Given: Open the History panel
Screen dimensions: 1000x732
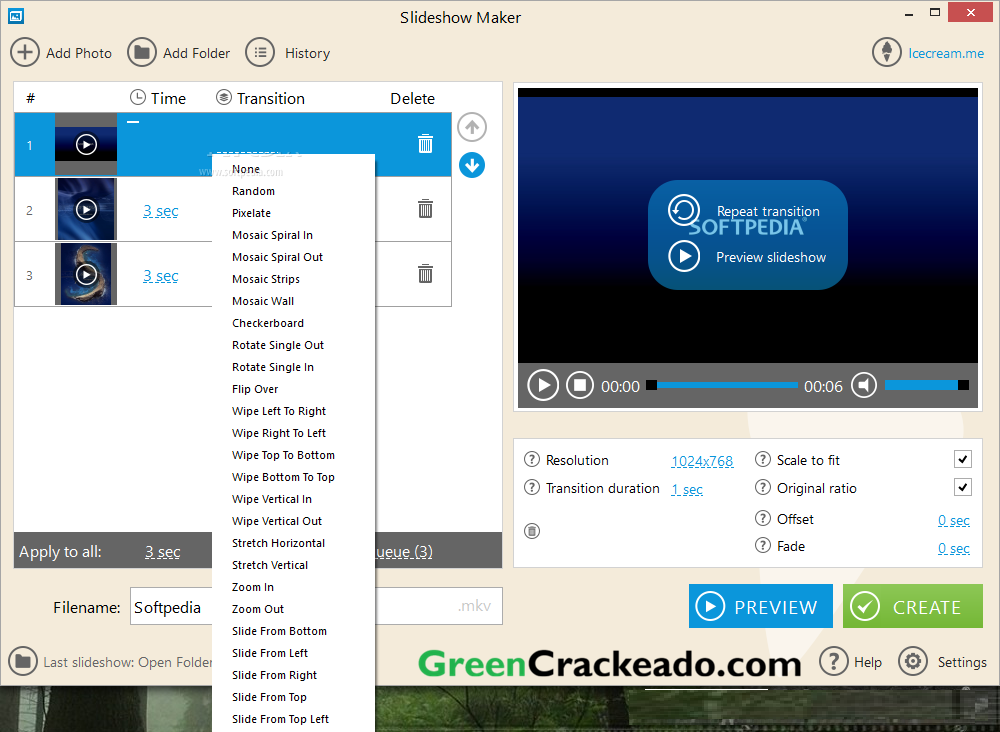Looking at the screenshot, I should [x=262, y=52].
